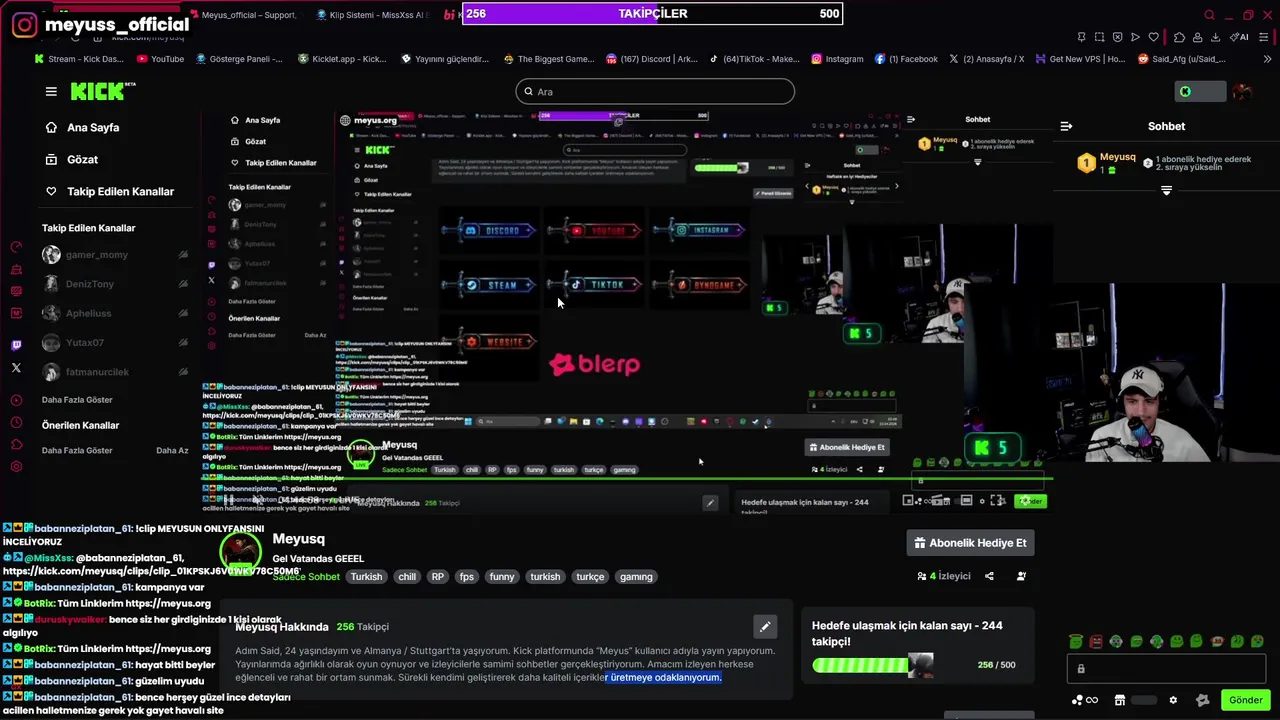1280x720 pixels.
Task: Open the Stream - Kick Dashboard bookmark
Action: (79, 59)
